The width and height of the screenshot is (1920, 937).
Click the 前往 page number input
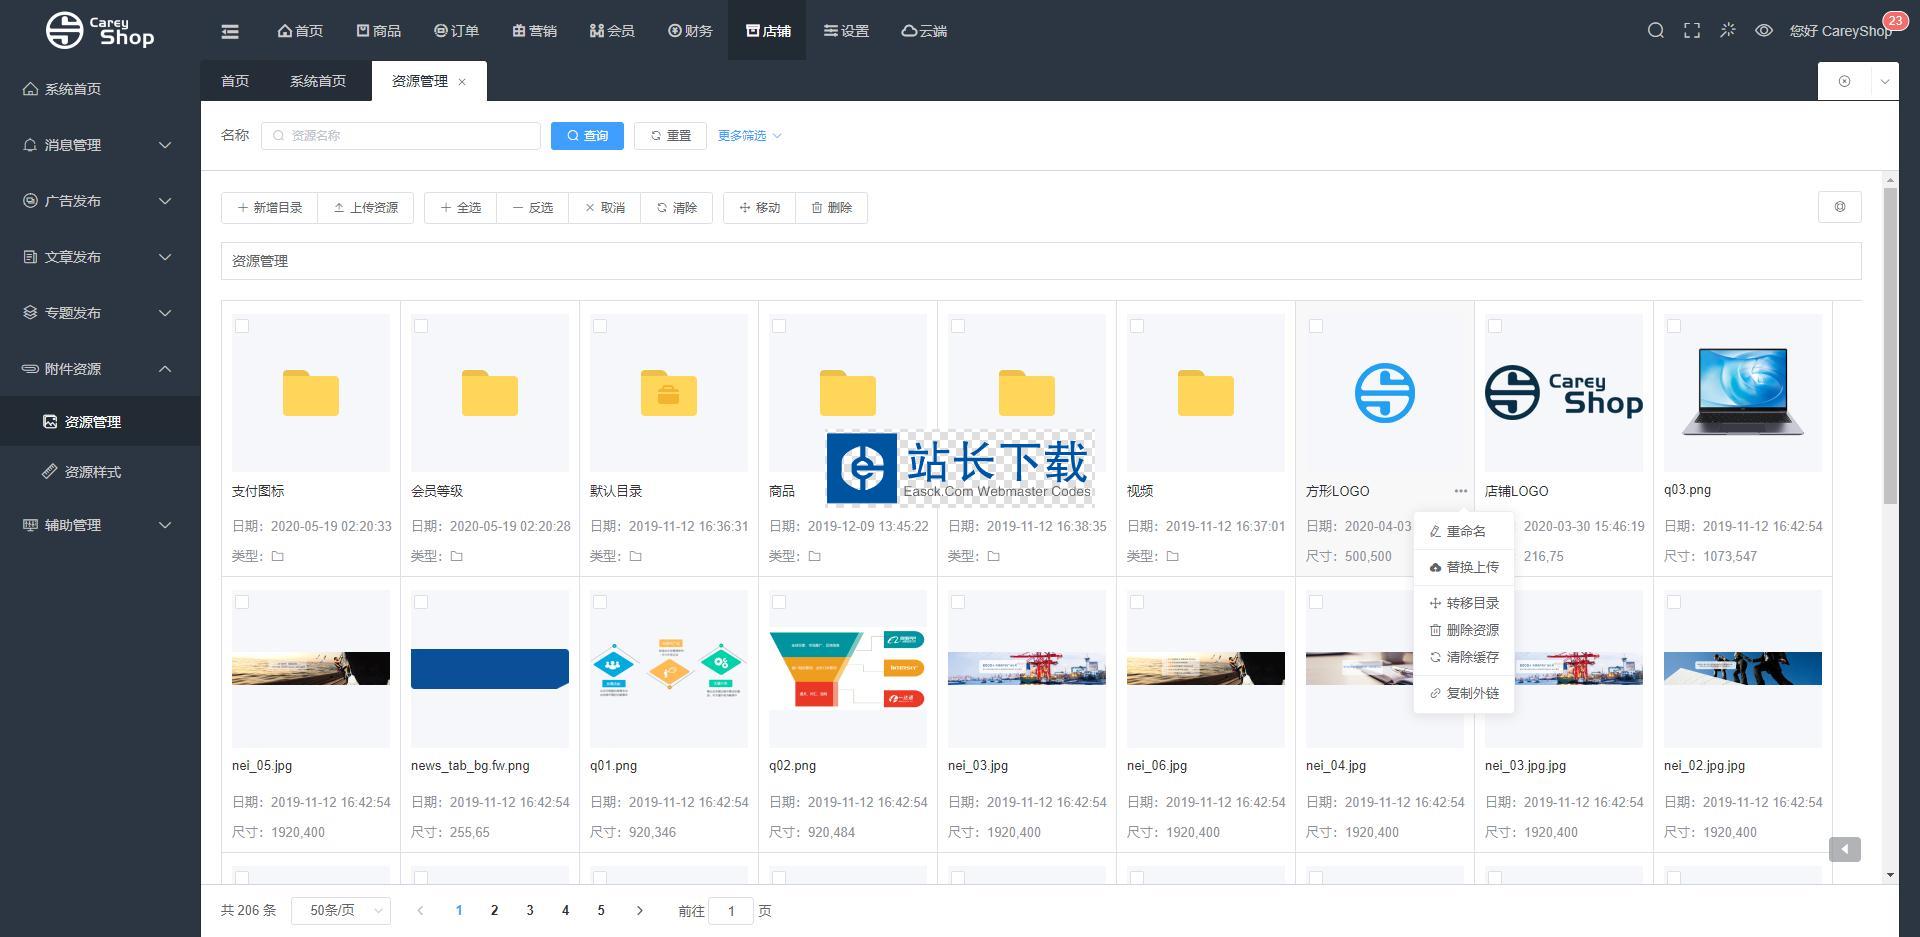[731, 911]
